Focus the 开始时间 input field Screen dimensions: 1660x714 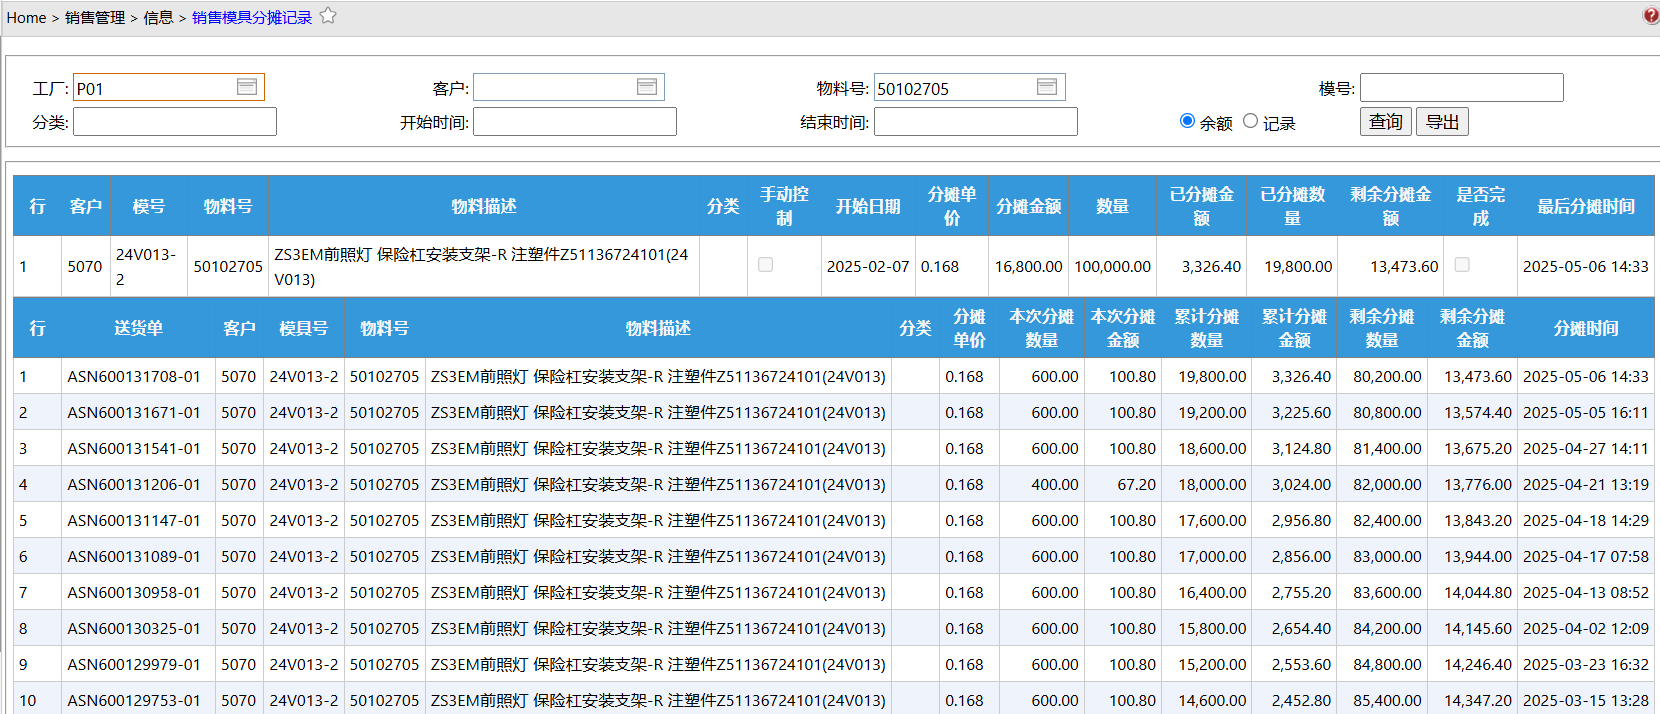575,122
